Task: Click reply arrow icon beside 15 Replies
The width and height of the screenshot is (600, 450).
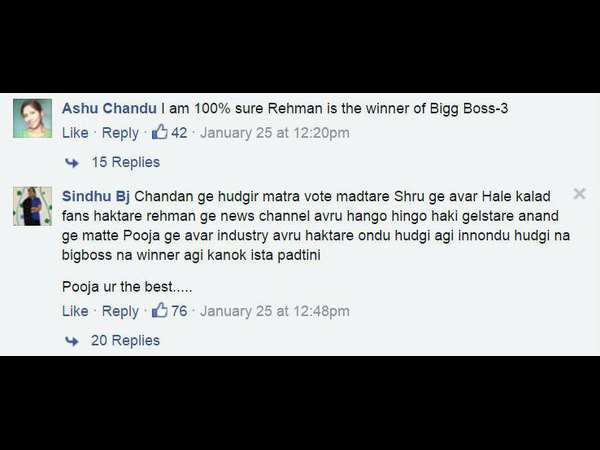Action: coord(72,163)
